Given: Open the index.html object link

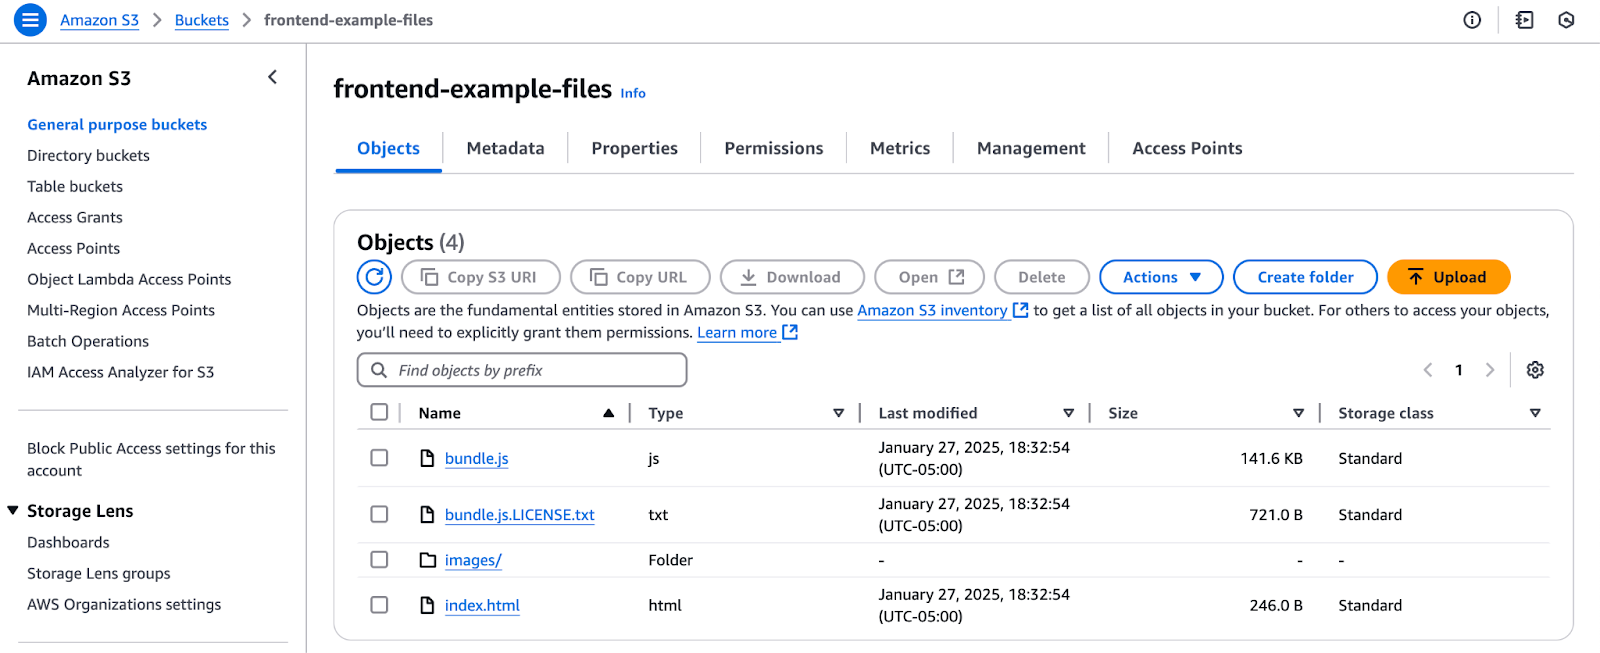Looking at the screenshot, I should coord(482,605).
